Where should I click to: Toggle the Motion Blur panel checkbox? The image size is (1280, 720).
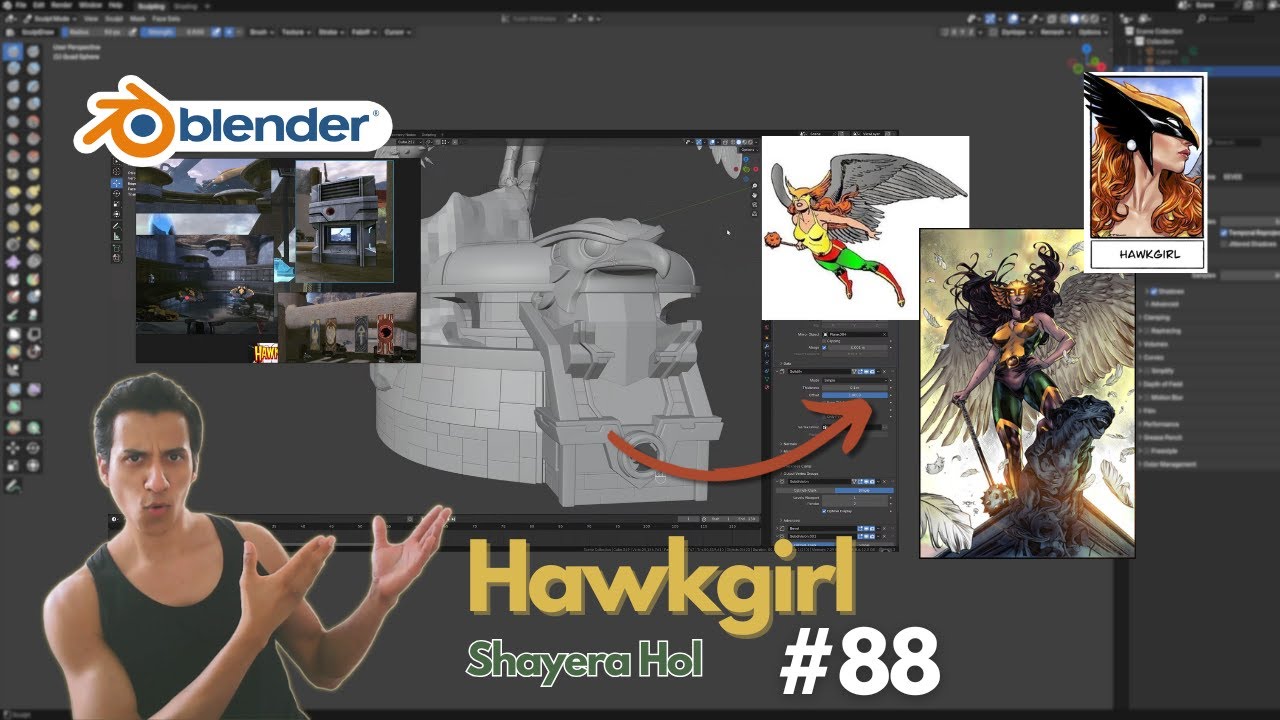[1148, 398]
